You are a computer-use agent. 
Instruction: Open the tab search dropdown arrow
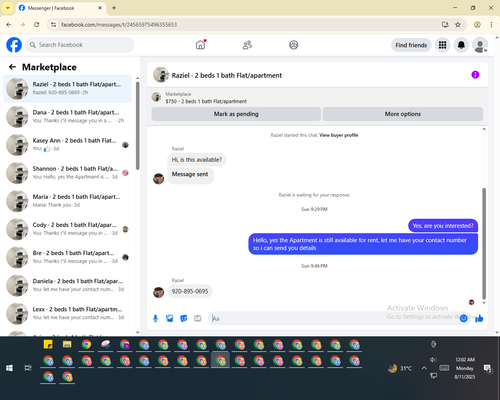pyautogui.click(x=8, y=8)
